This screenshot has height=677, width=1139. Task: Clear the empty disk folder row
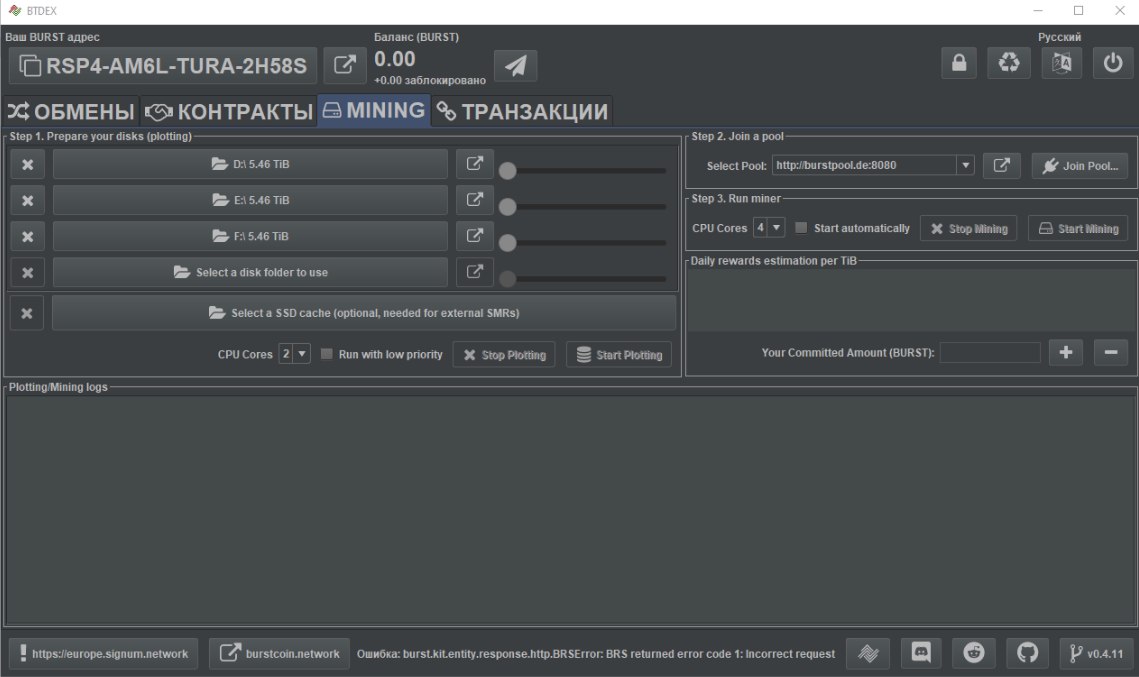[28, 272]
